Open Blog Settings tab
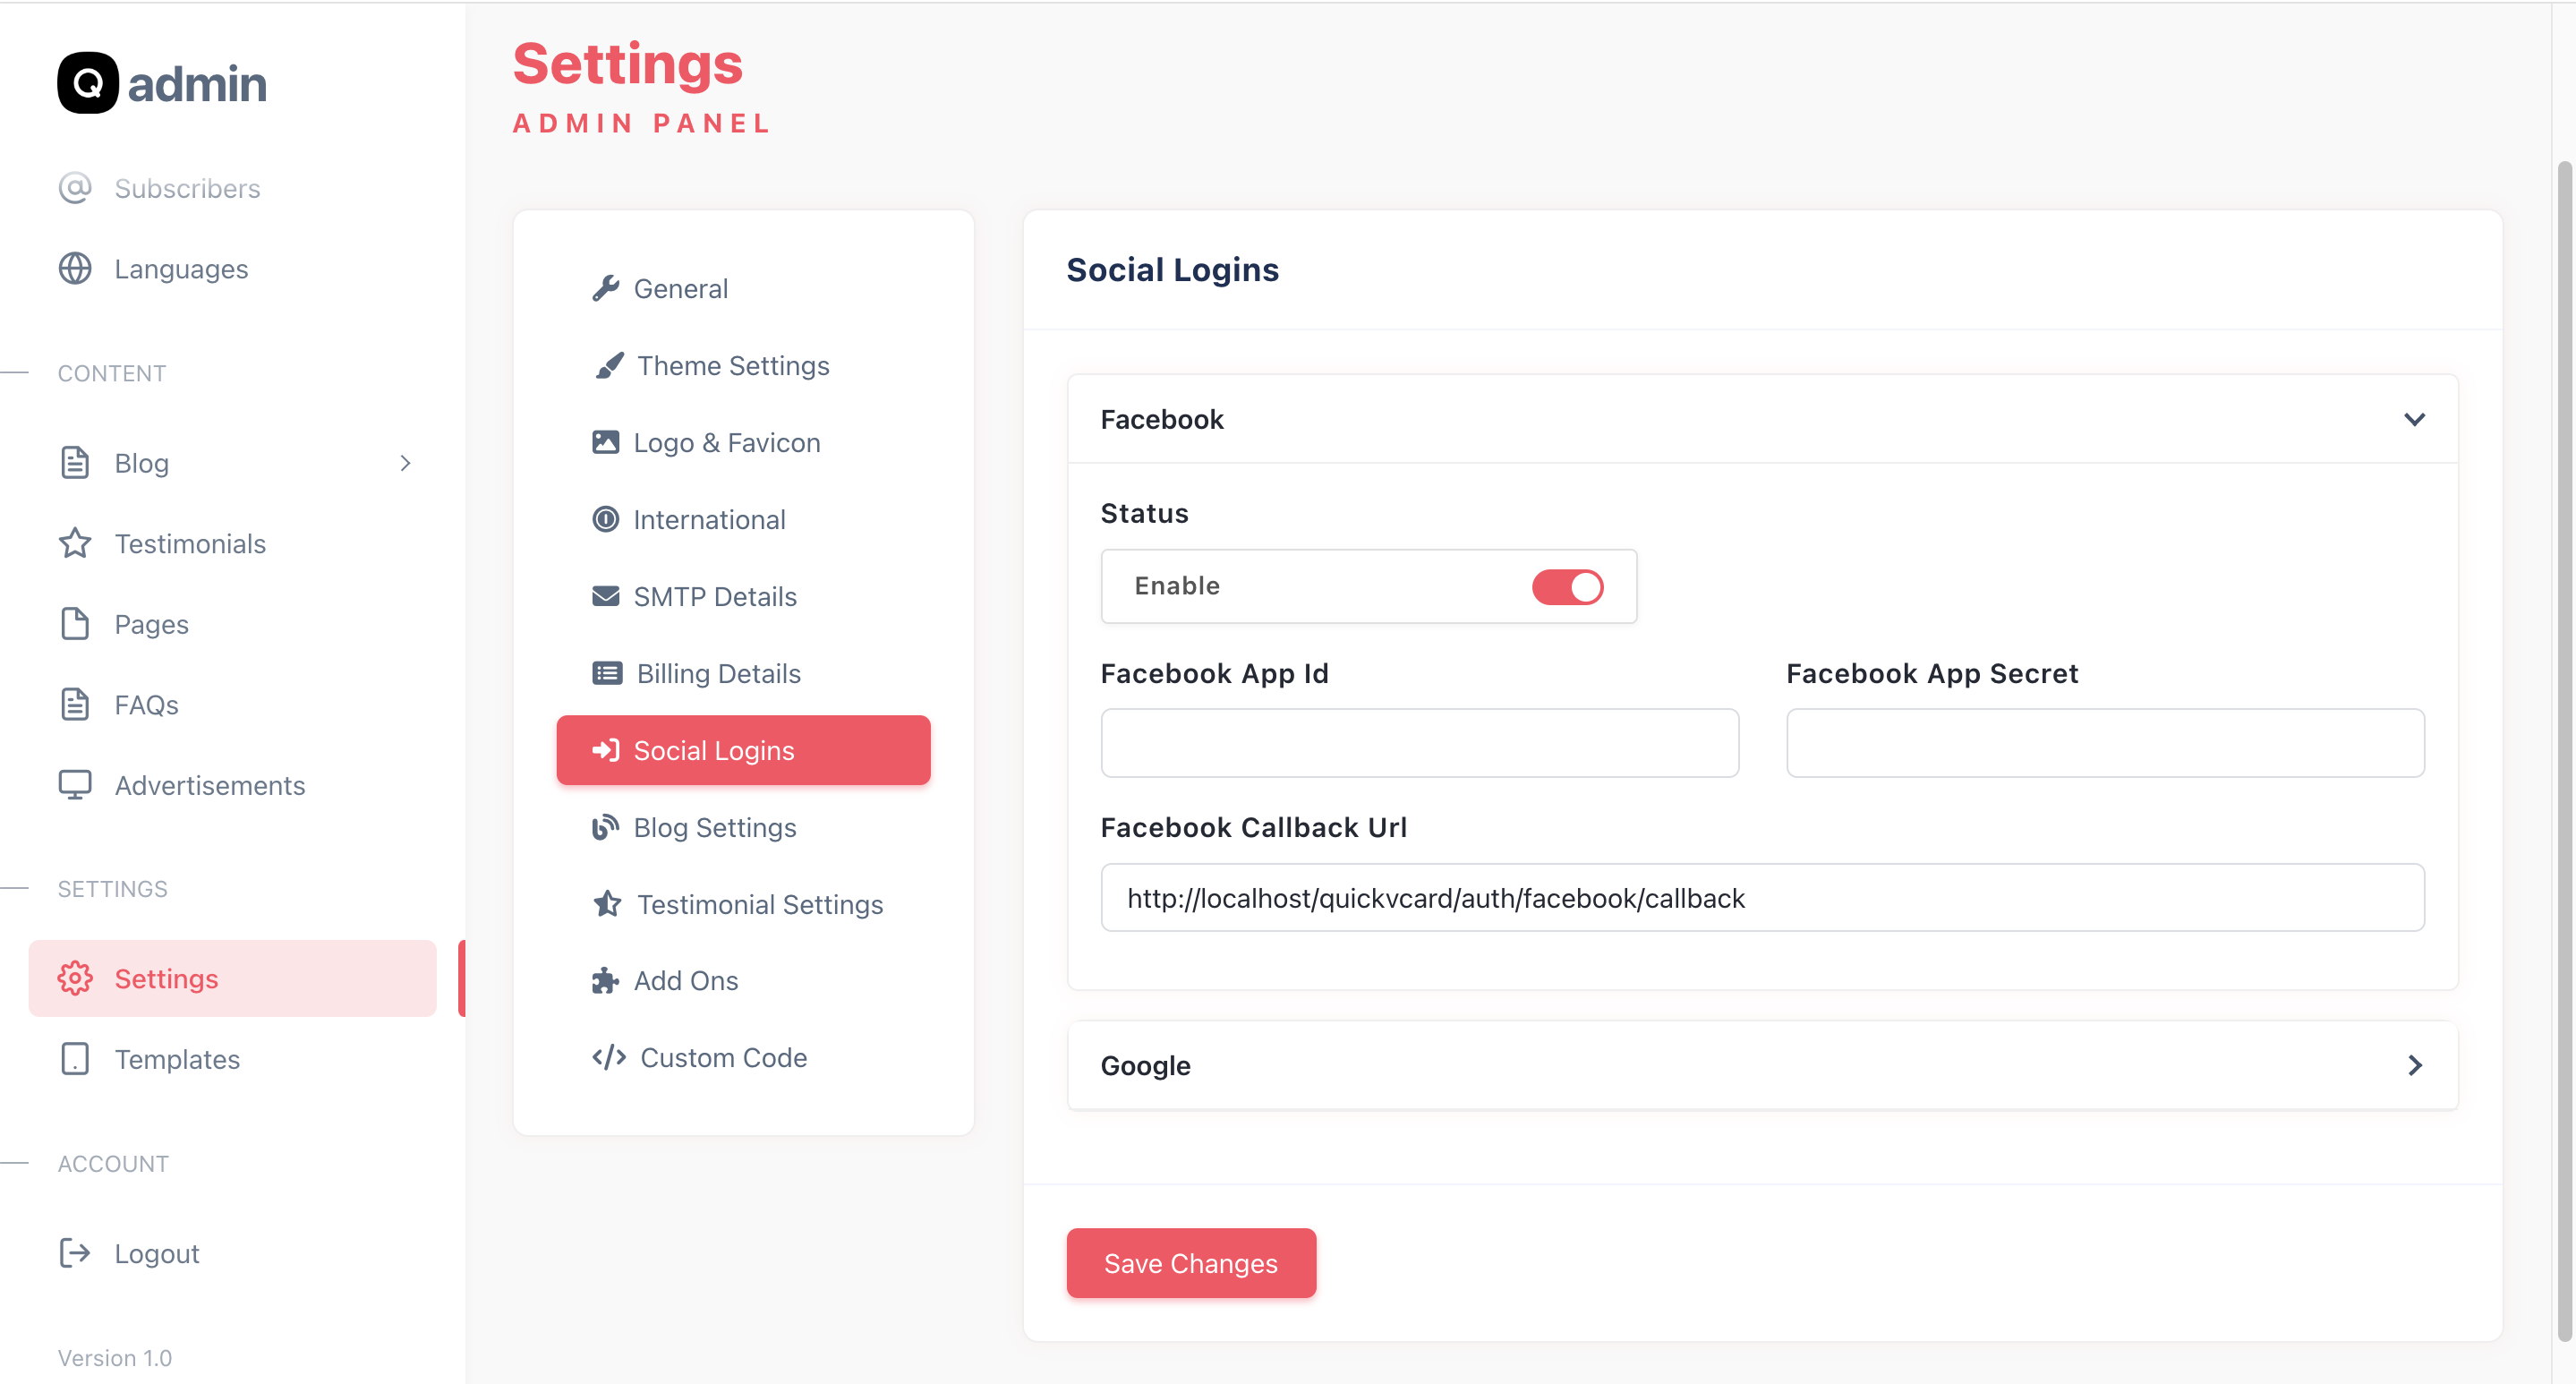Image resolution: width=2576 pixels, height=1384 pixels. (x=714, y=827)
